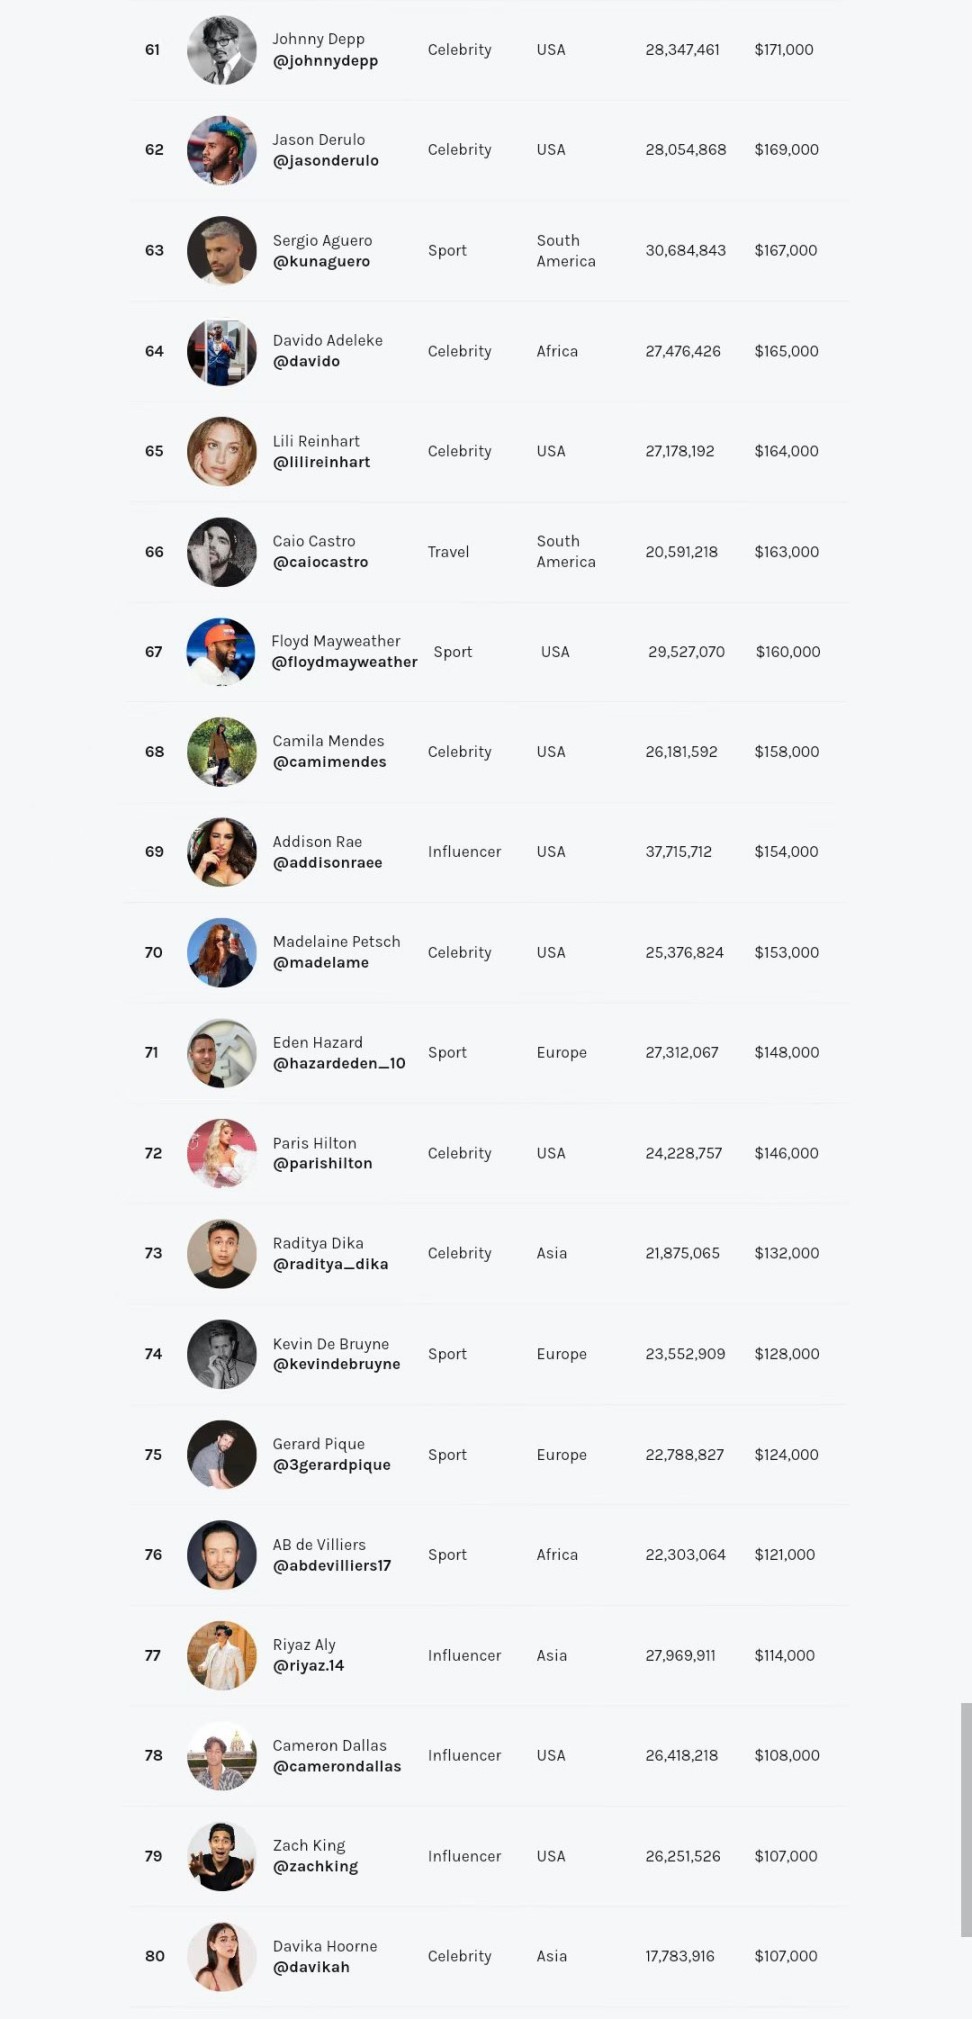This screenshot has height=2019, width=972.
Task: Click the @camerondallas handle
Action: point(336,1767)
